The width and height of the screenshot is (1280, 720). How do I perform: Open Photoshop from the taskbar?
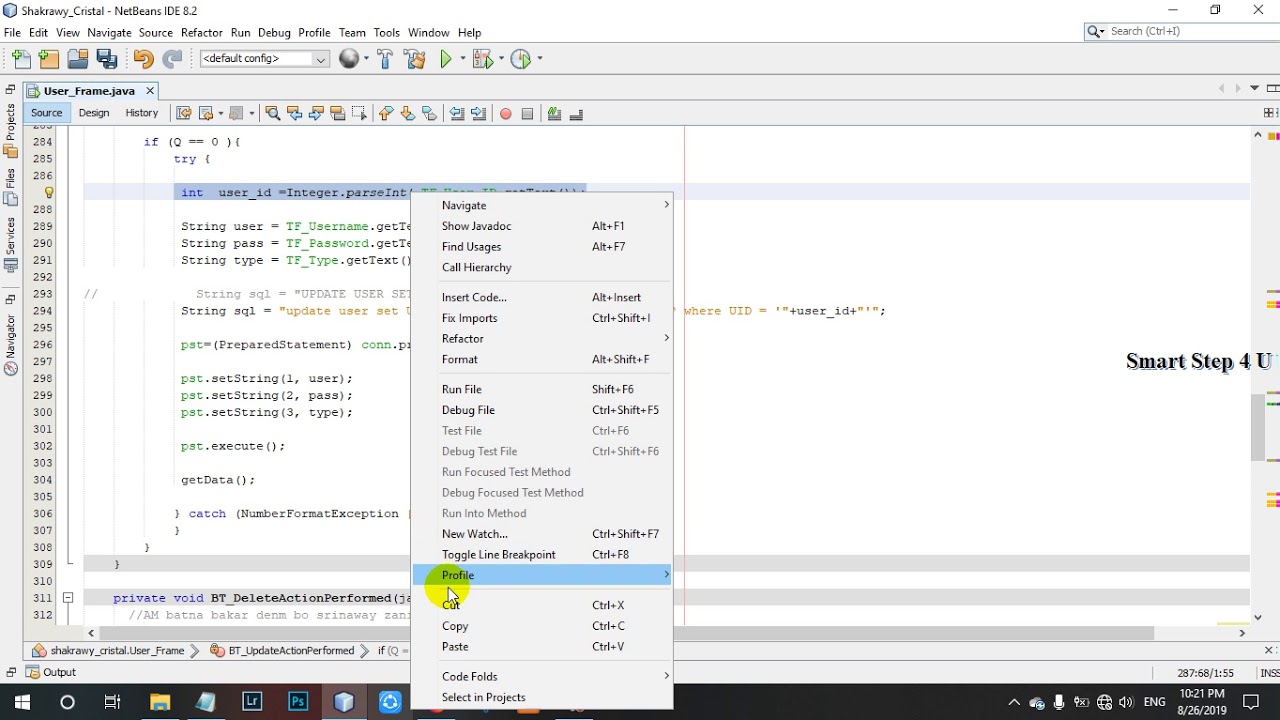(x=298, y=702)
